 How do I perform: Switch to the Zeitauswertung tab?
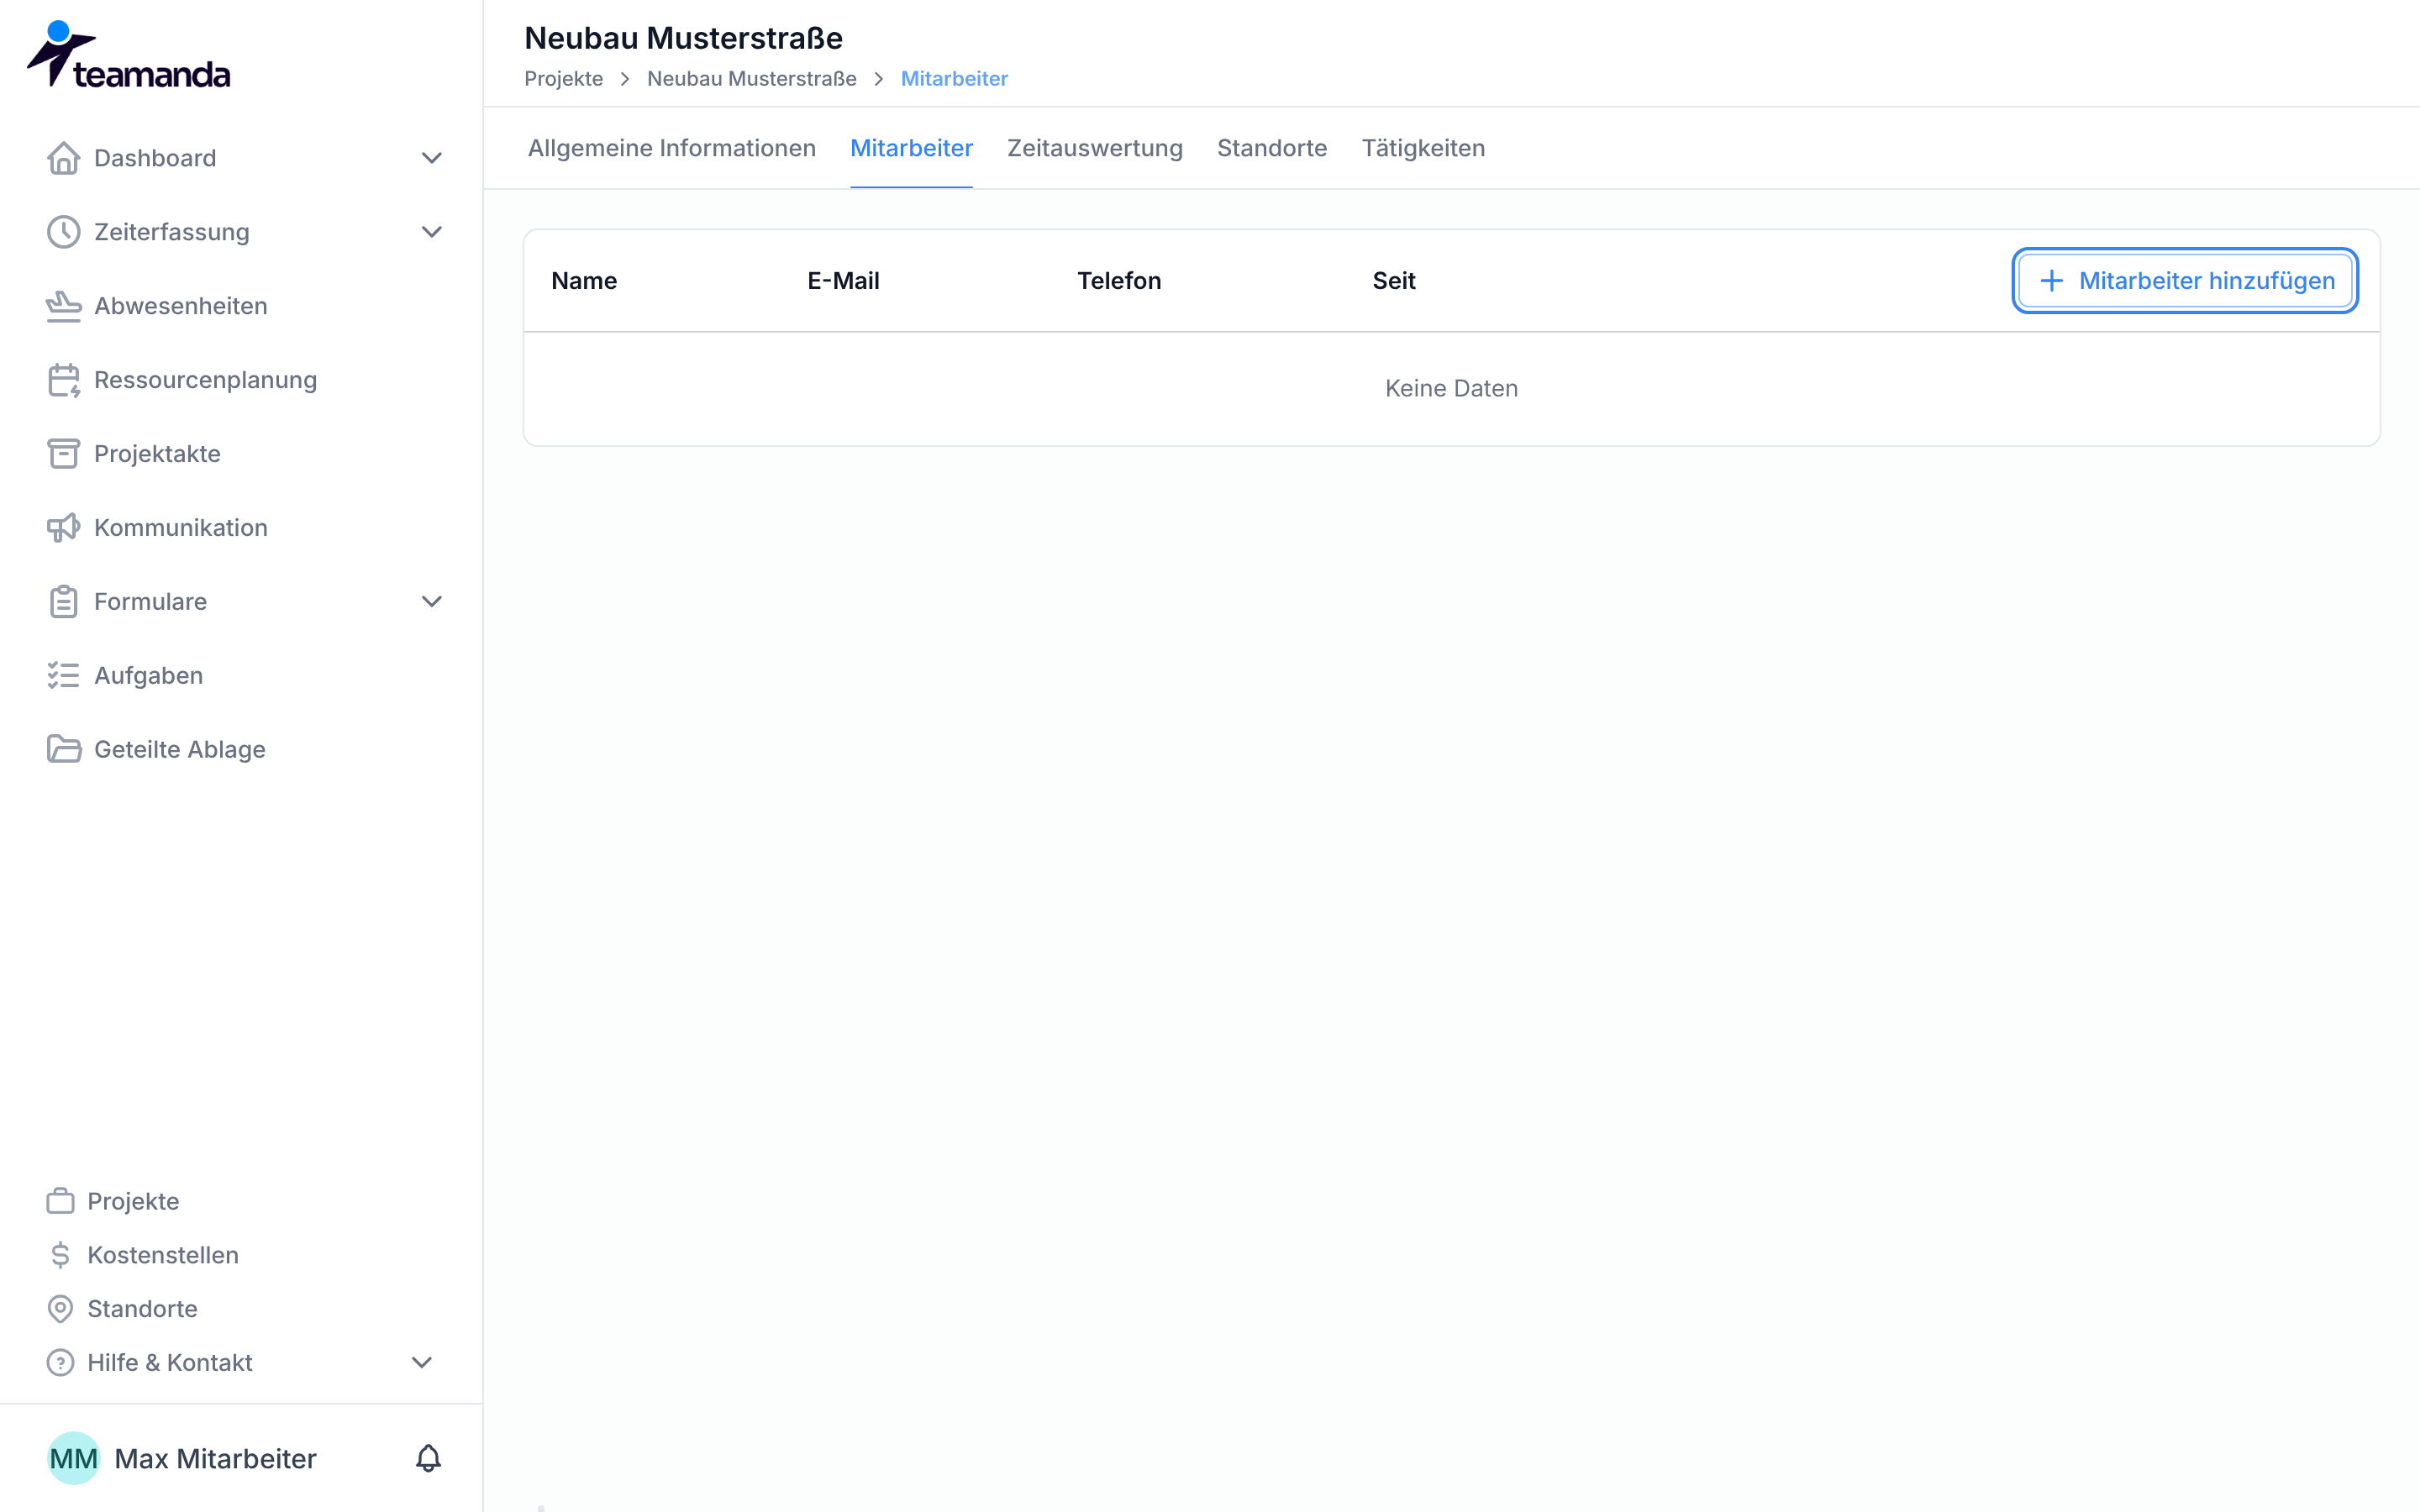(1095, 148)
